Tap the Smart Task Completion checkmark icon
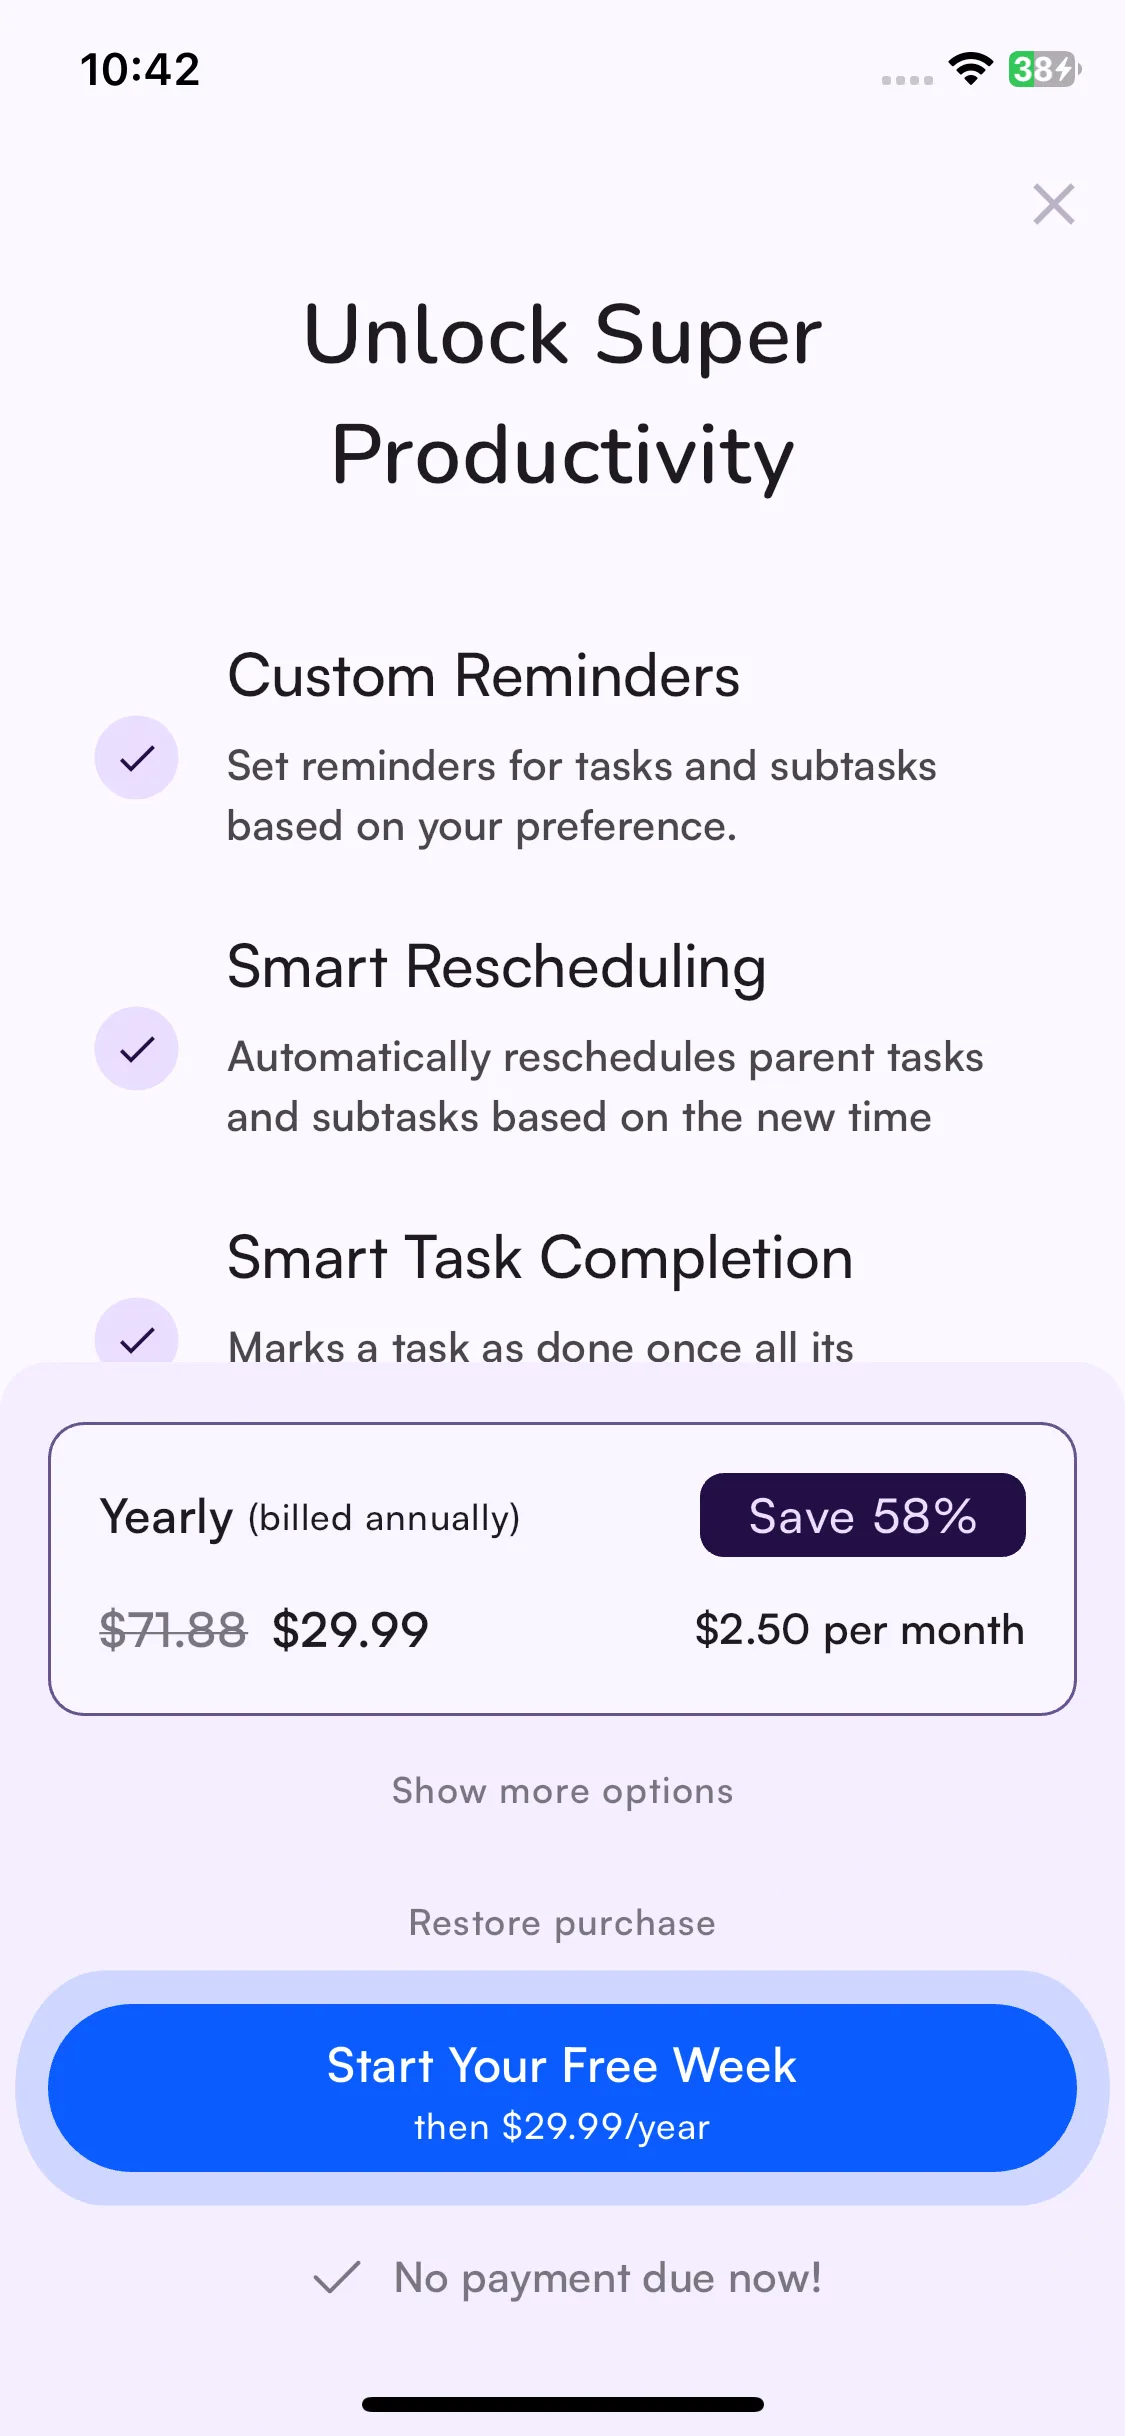 (136, 1331)
